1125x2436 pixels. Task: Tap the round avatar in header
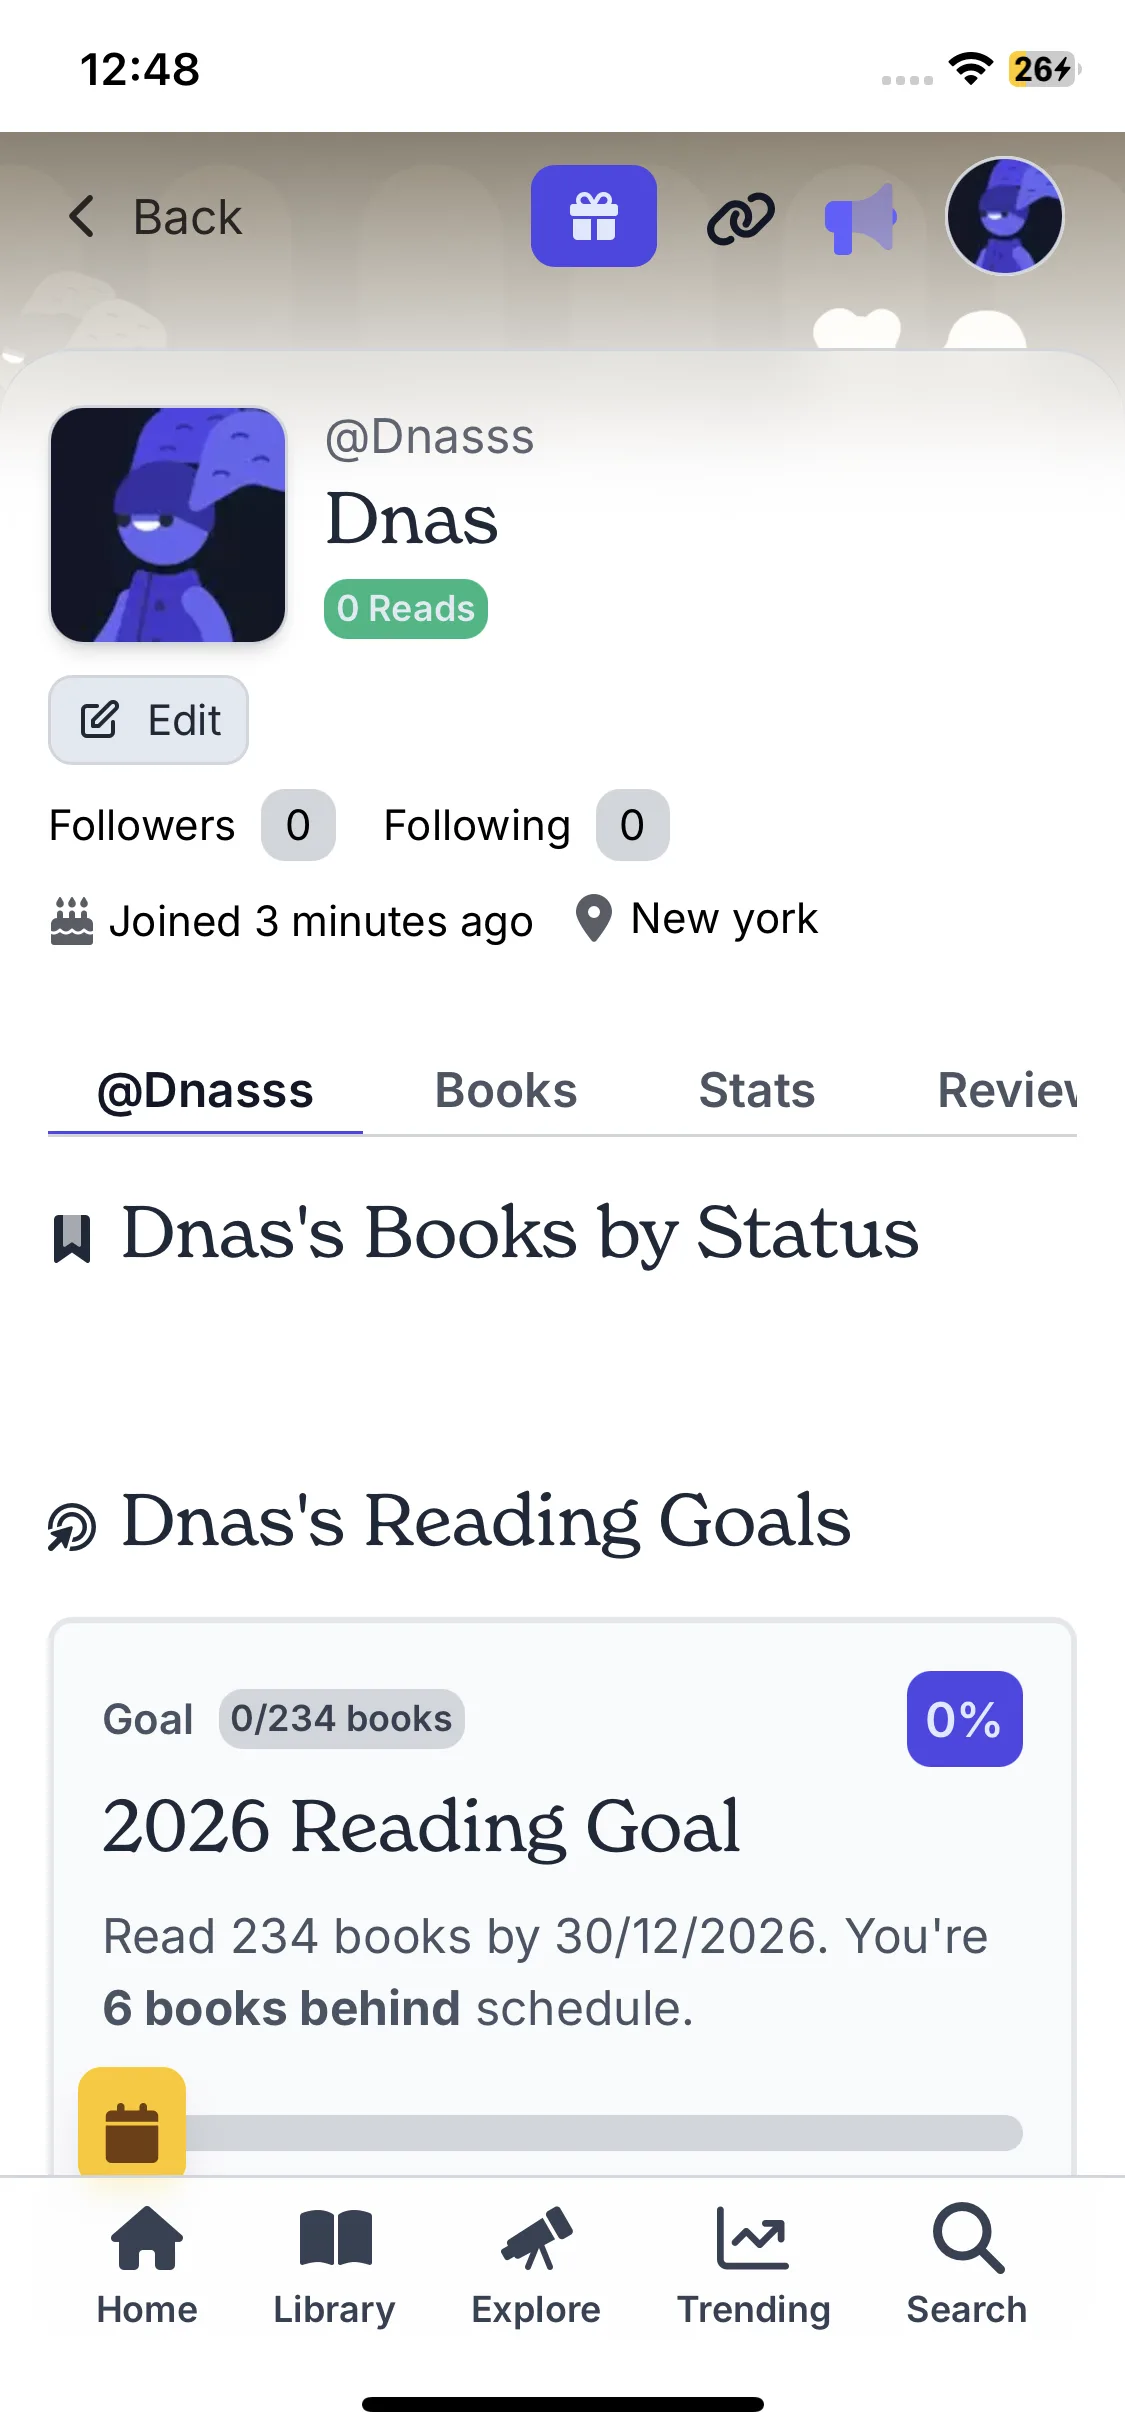click(1004, 216)
